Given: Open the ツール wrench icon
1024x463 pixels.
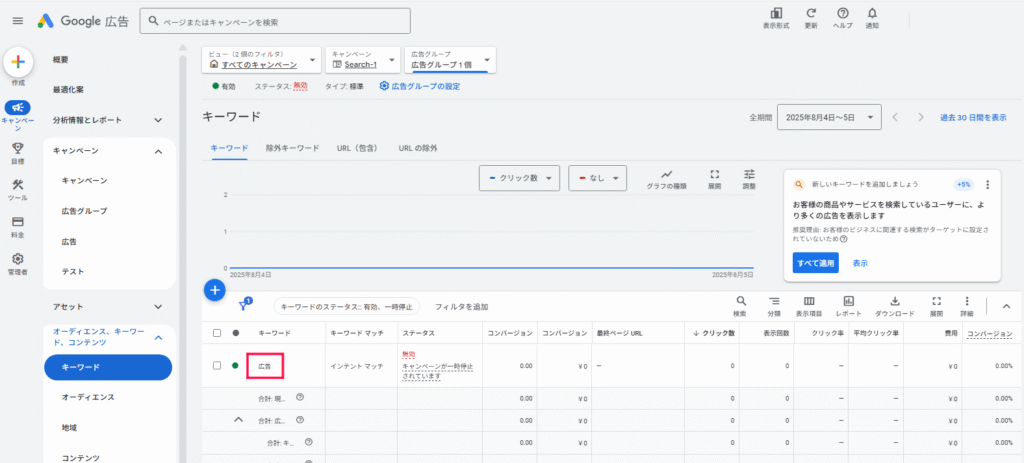Looking at the screenshot, I should [x=18, y=185].
